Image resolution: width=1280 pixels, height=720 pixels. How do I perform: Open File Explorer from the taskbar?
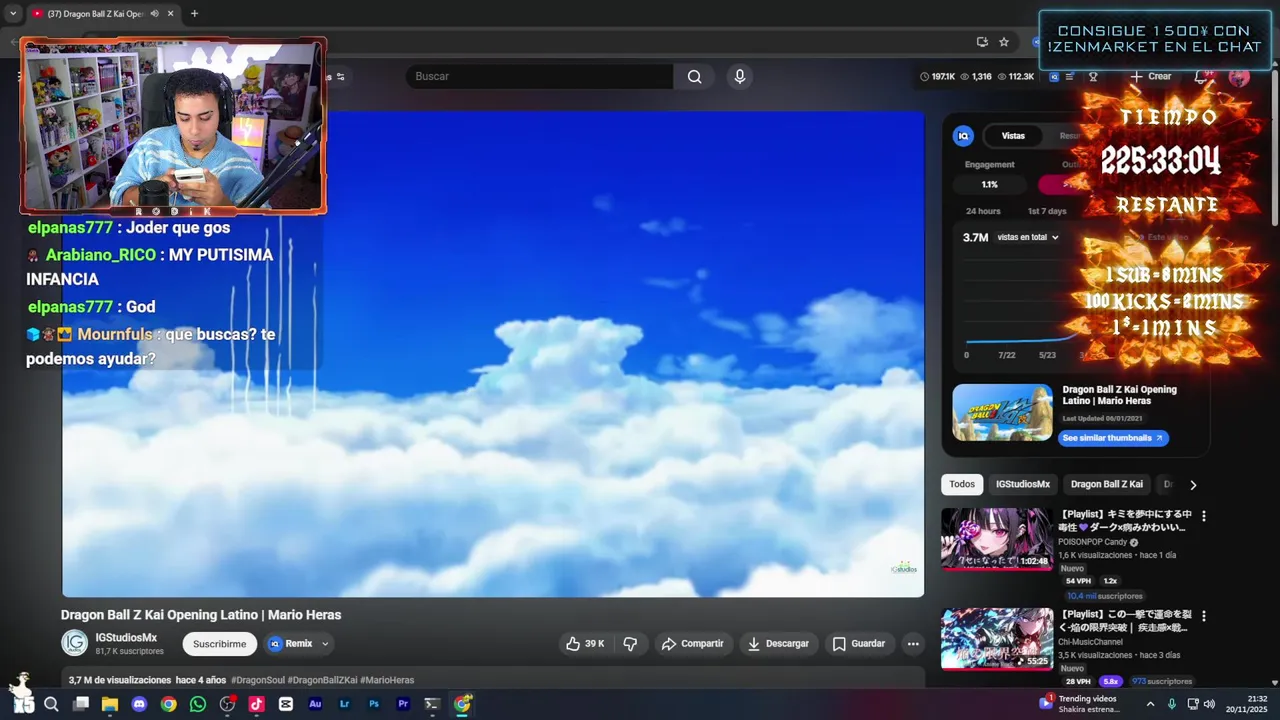click(110, 704)
